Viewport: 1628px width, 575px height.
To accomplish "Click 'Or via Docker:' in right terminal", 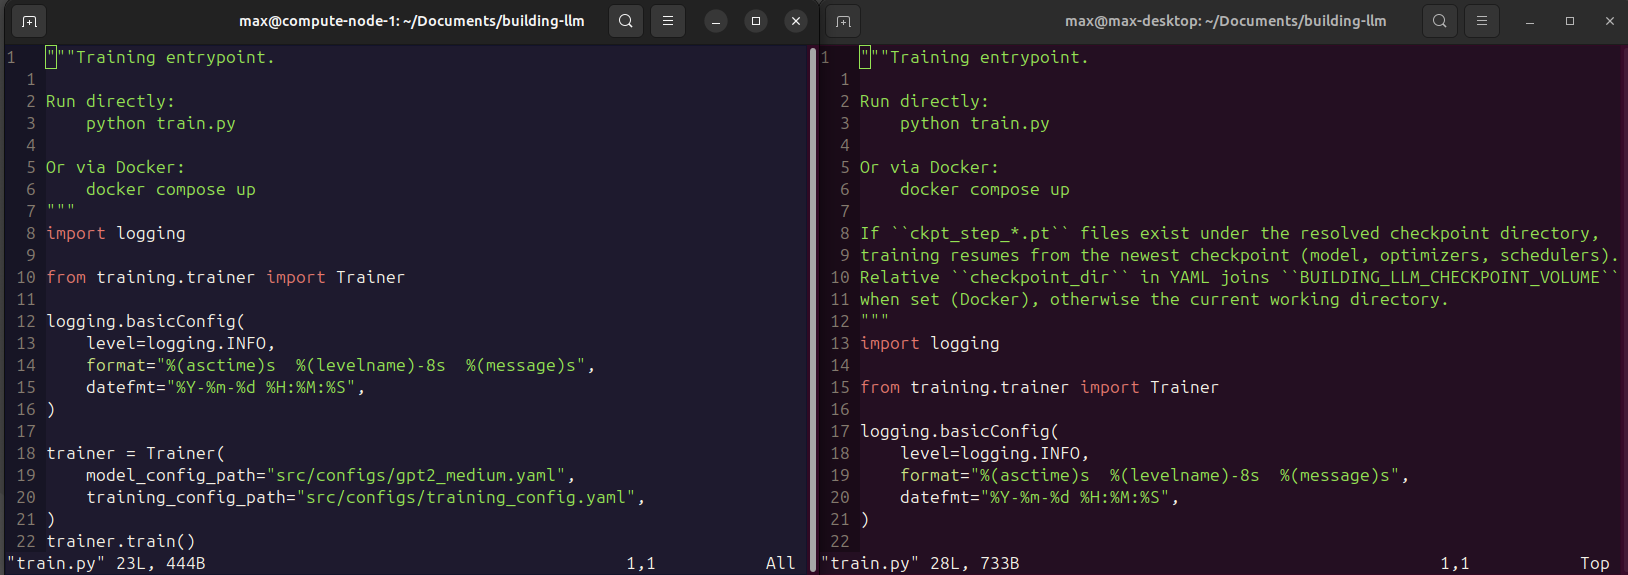I will (929, 168).
